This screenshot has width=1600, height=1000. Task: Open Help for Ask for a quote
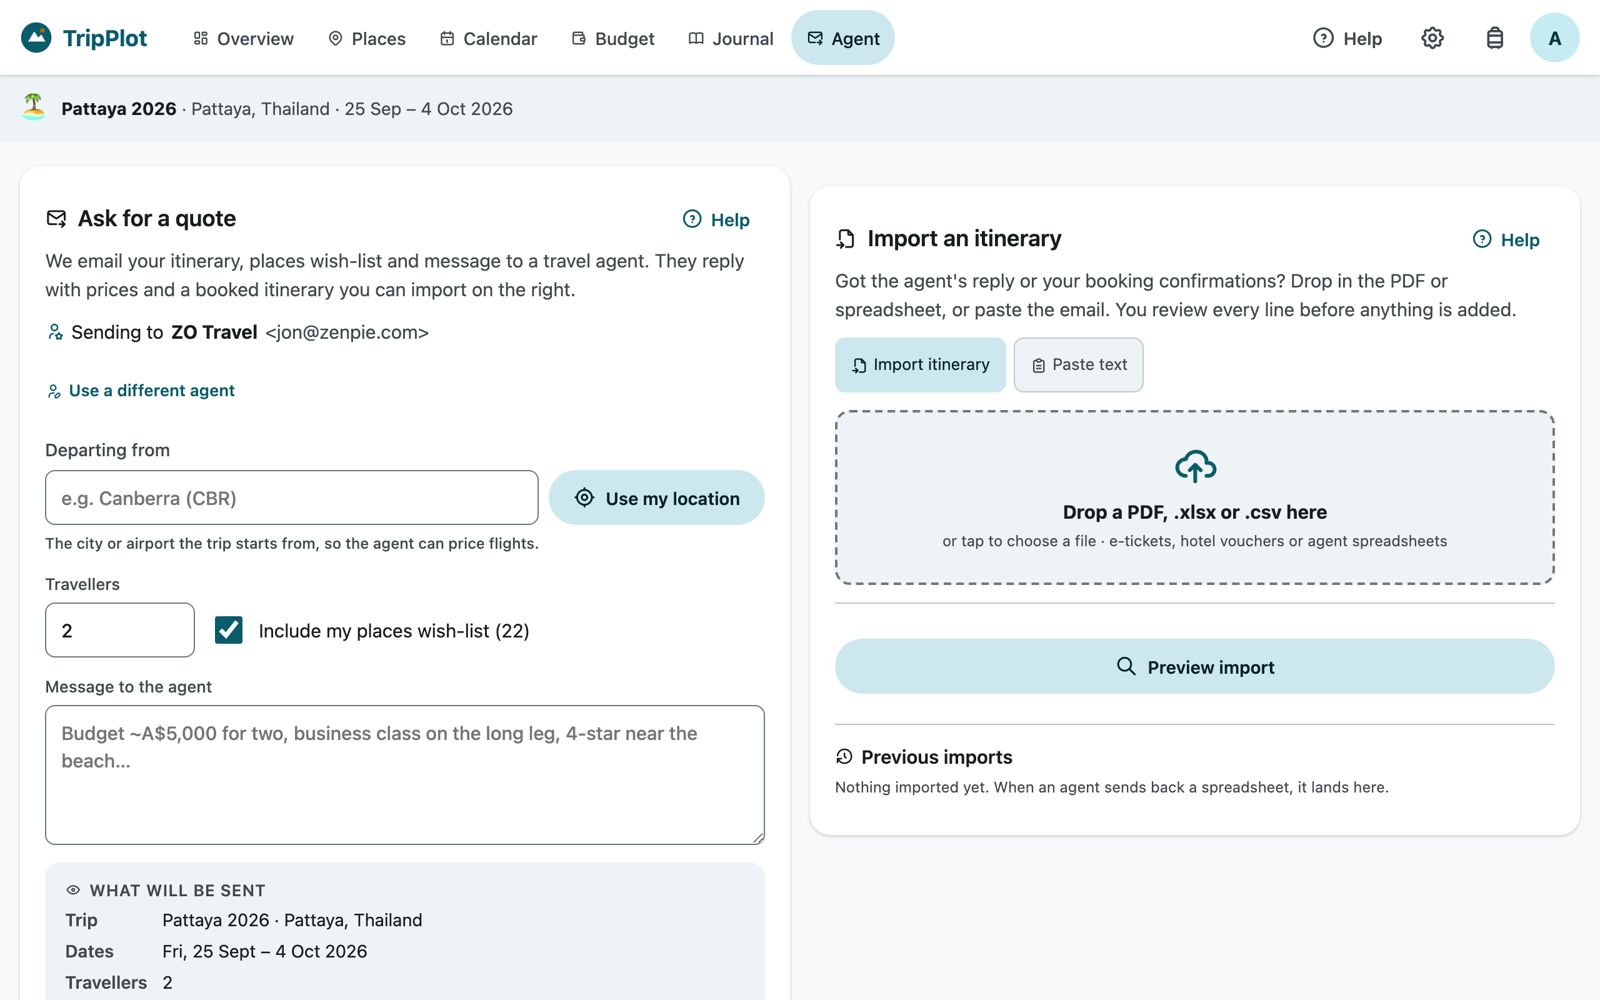click(716, 219)
